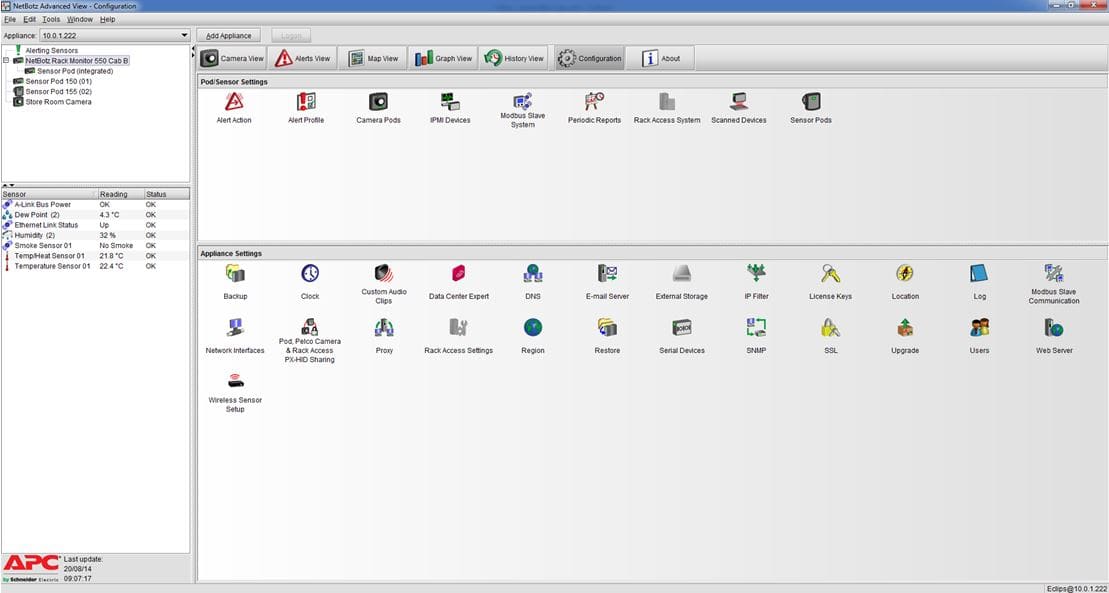Collapse the NetBotz Rack Monitor 550 tree node
The image size is (1109, 593).
[6, 61]
